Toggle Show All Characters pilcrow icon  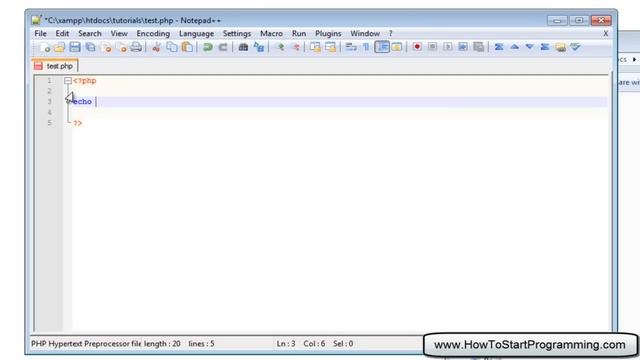pyautogui.click(x=366, y=47)
